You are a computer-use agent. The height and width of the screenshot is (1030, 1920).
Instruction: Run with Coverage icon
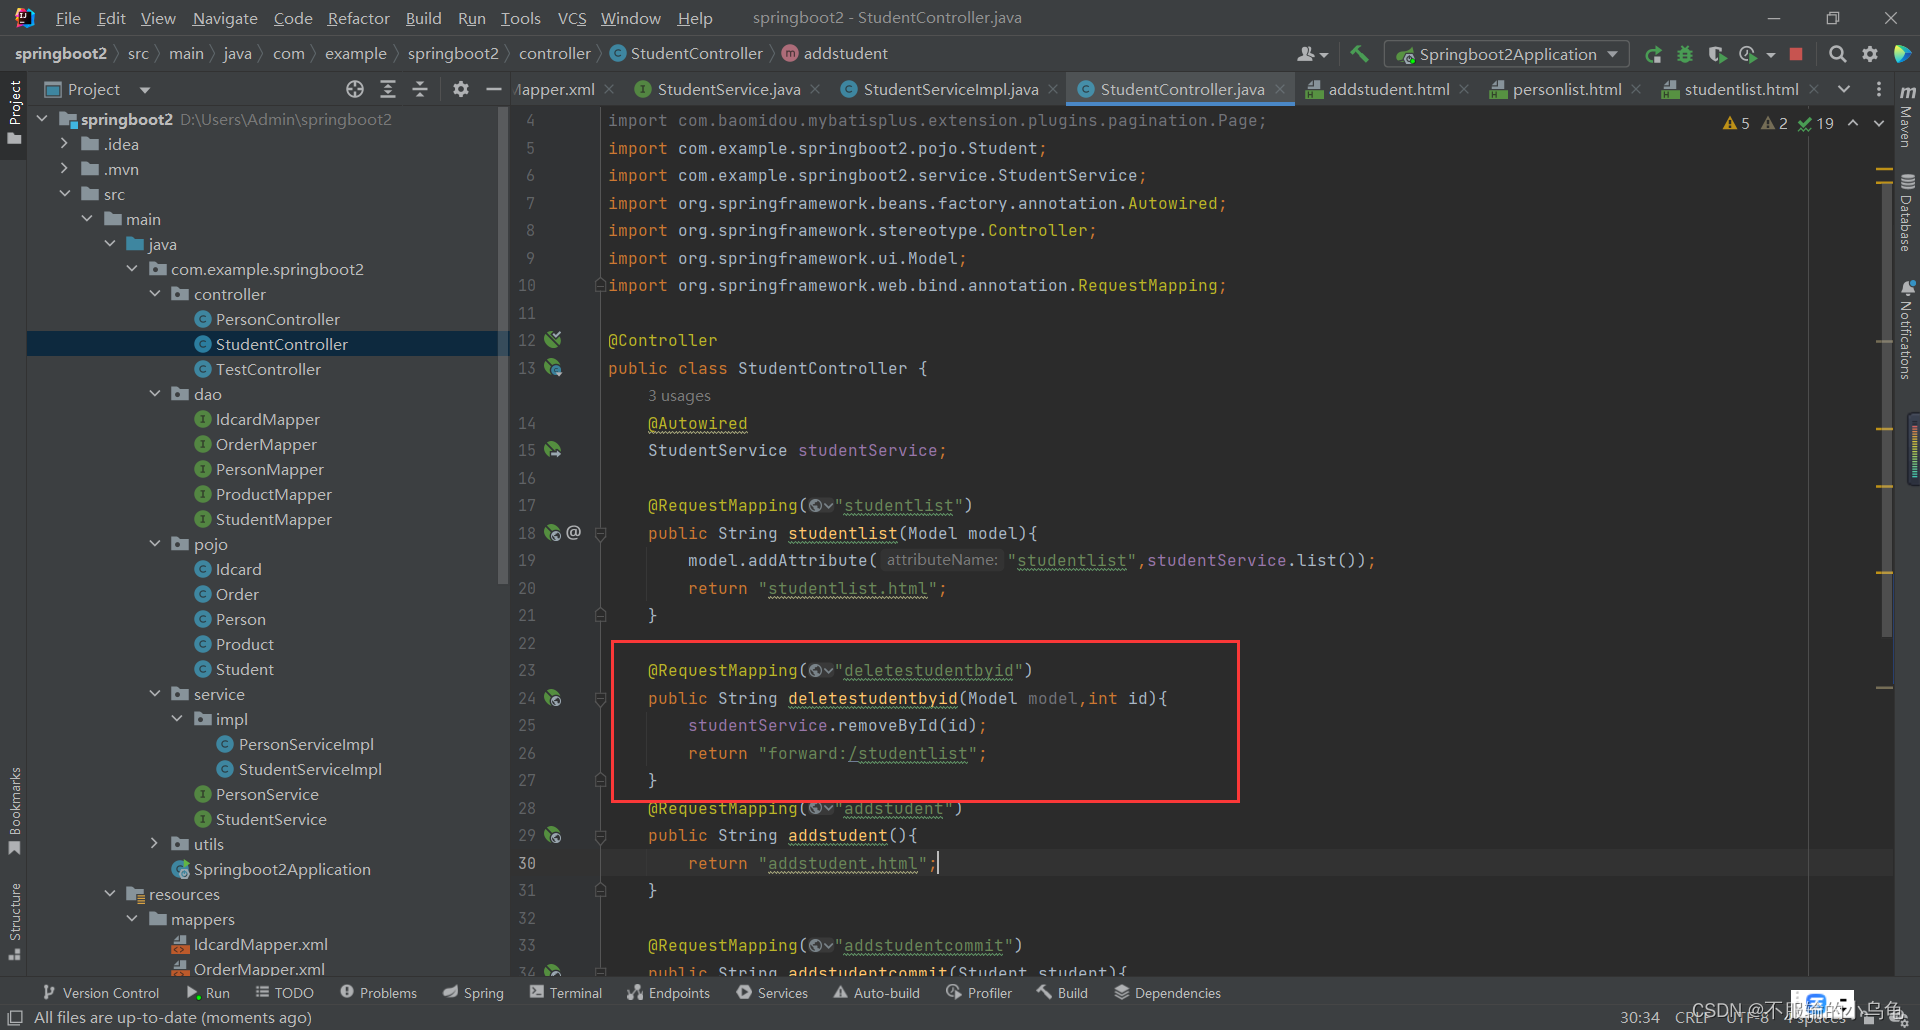[1717, 54]
